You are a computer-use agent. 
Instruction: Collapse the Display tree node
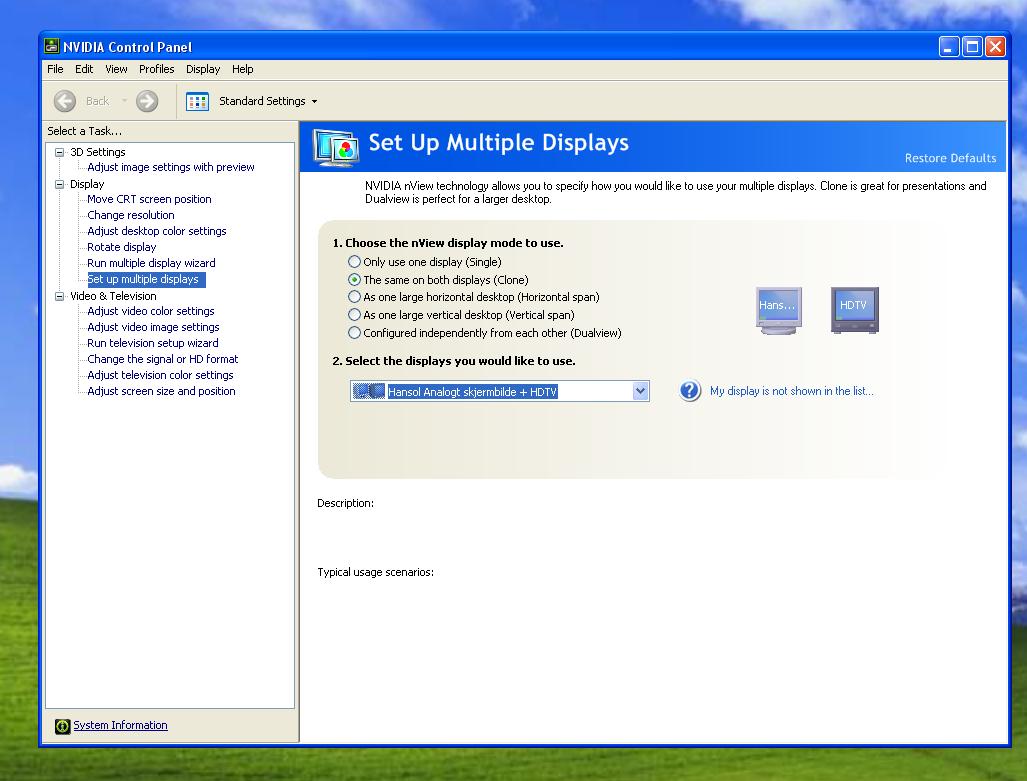pyautogui.click(x=60, y=184)
